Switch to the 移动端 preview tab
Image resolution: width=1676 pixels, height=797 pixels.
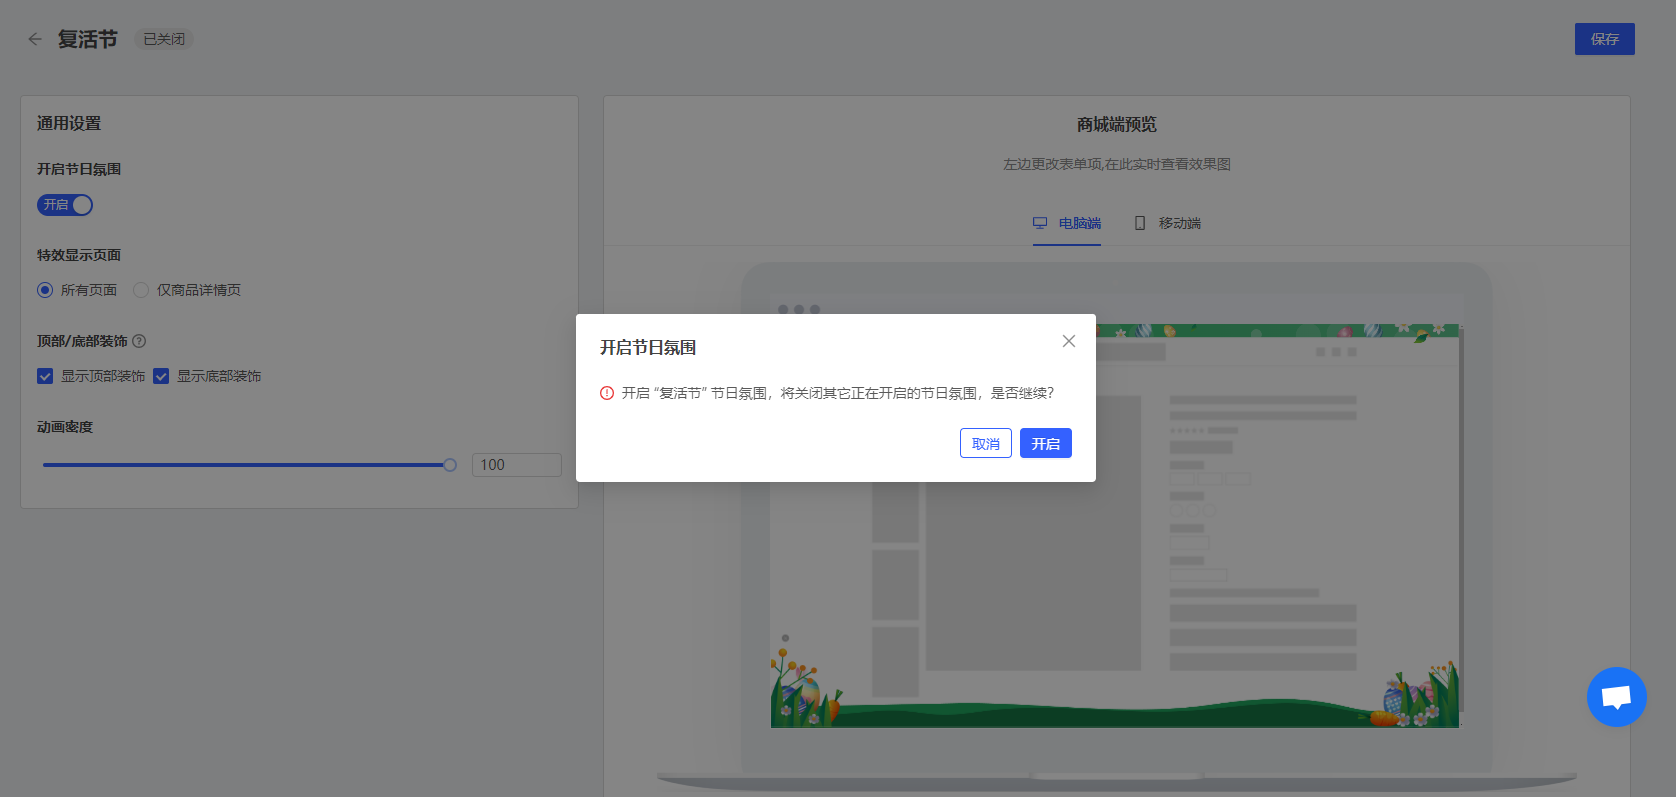click(1179, 223)
